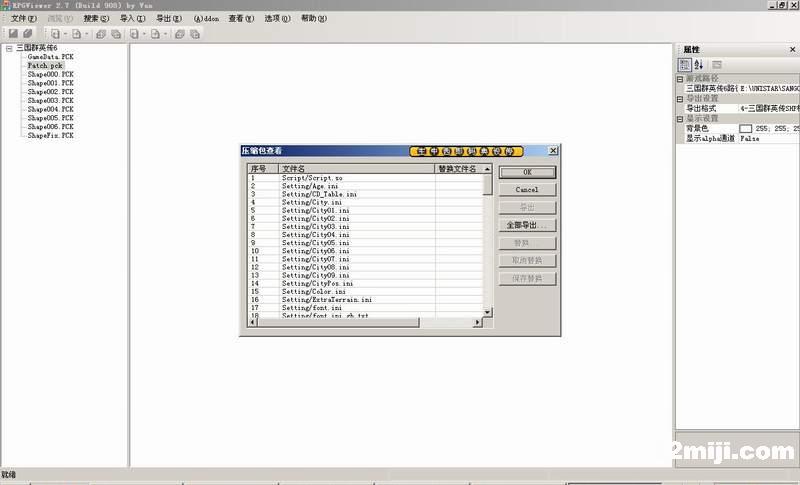800x485 pixels.
Task: Click the 替换文件名 column header
Action: pyautogui.click(x=459, y=169)
